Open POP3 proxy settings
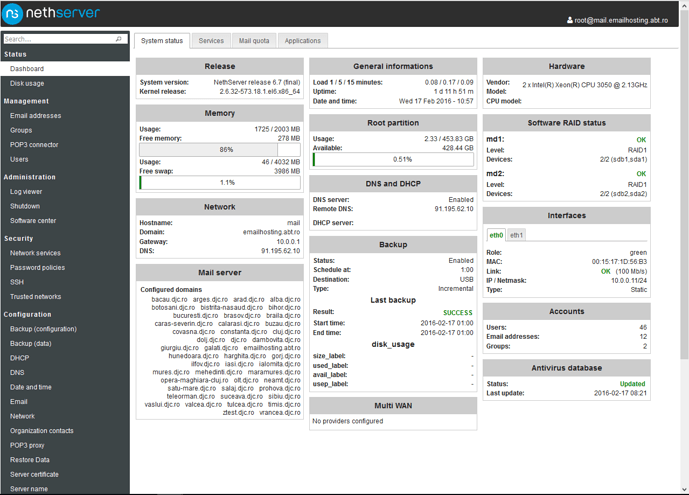The width and height of the screenshot is (689, 495). [x=27, y=445]
